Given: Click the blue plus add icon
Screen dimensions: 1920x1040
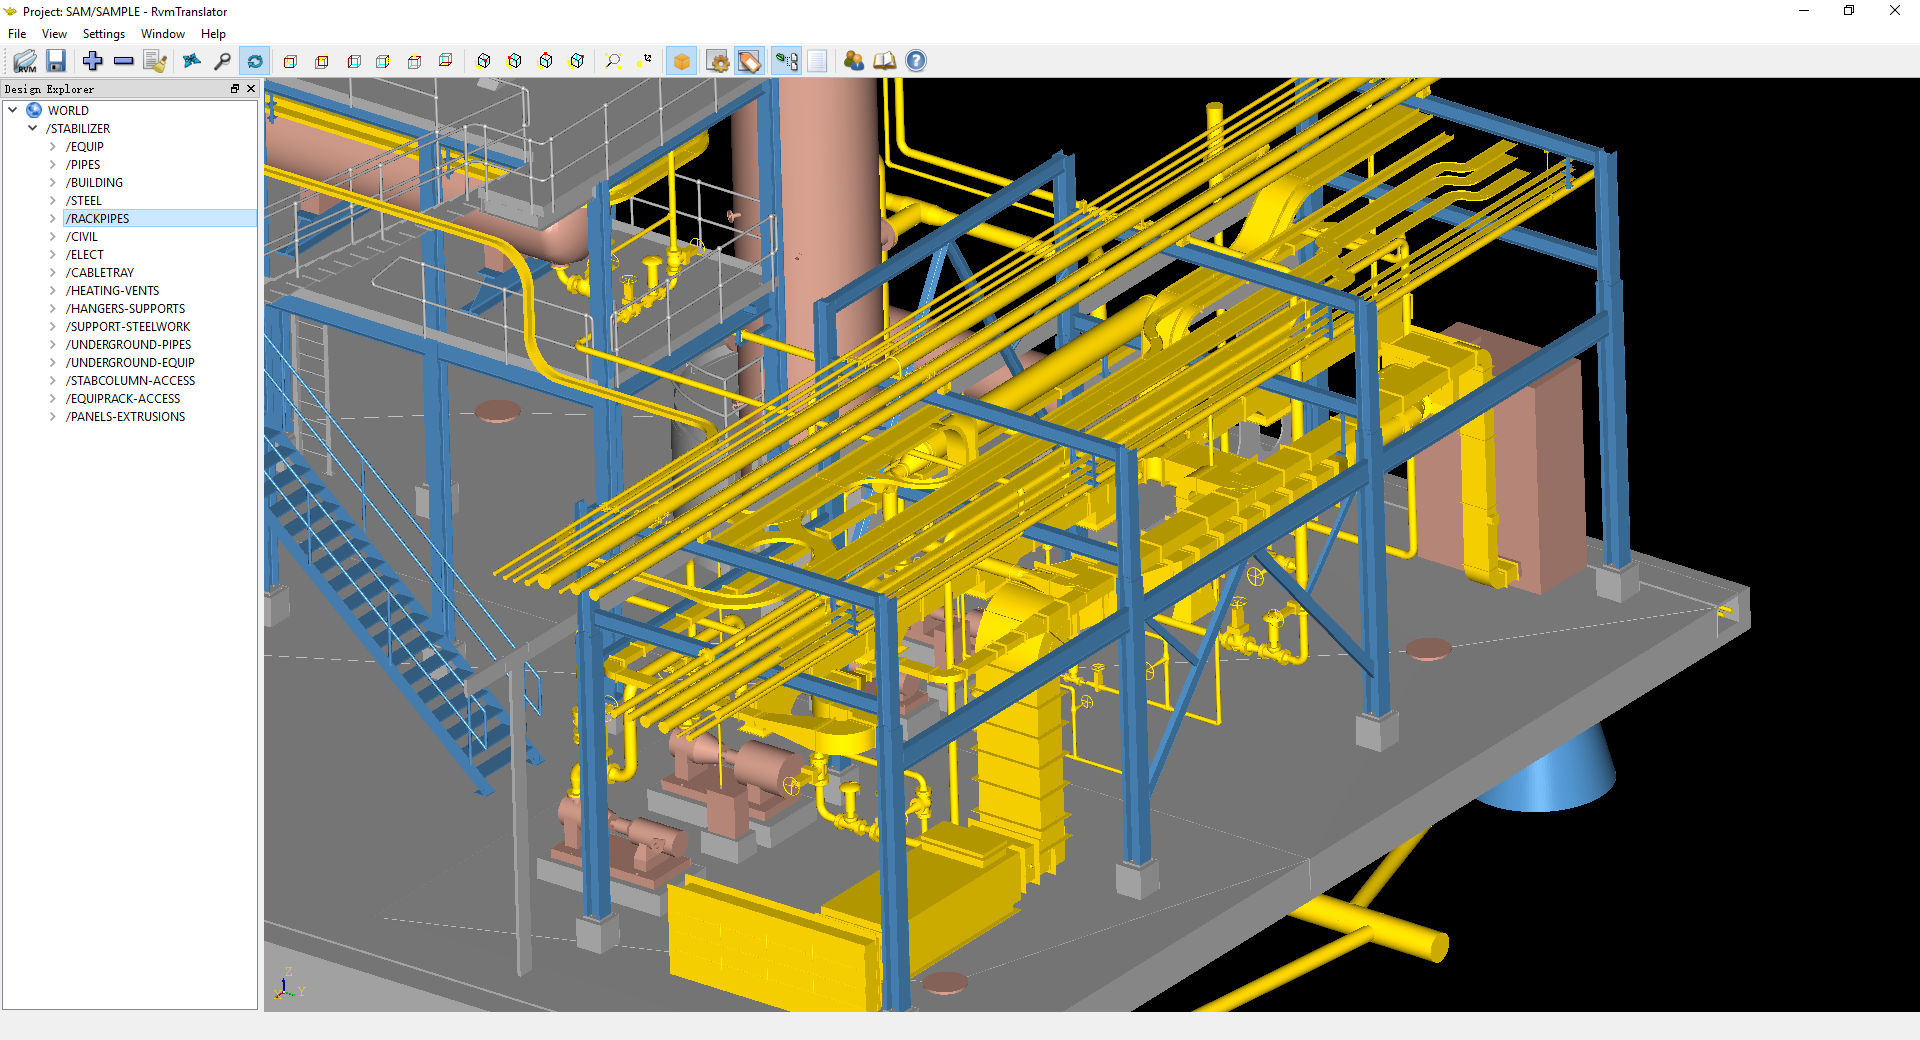Looking at the screenshot, I should (x=92, y=61).
